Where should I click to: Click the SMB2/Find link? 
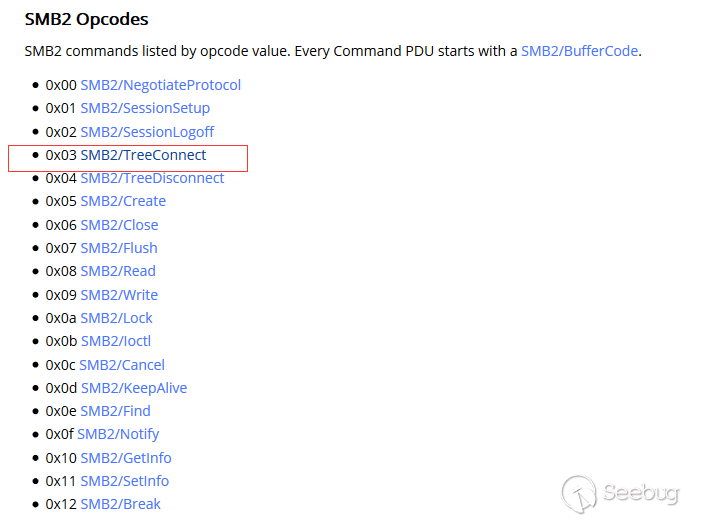point(115,411)
